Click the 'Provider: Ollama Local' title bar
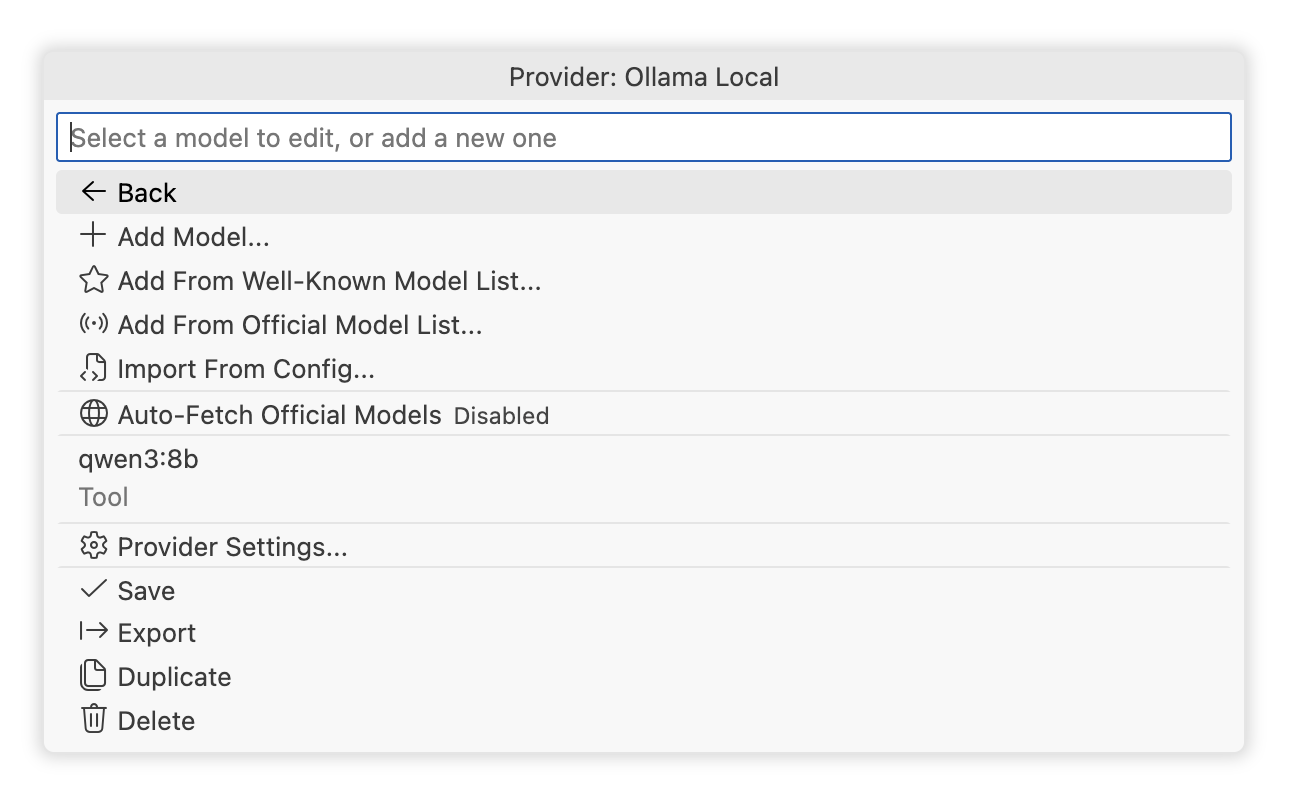The image size is (1290, 800). click(644, 77)
